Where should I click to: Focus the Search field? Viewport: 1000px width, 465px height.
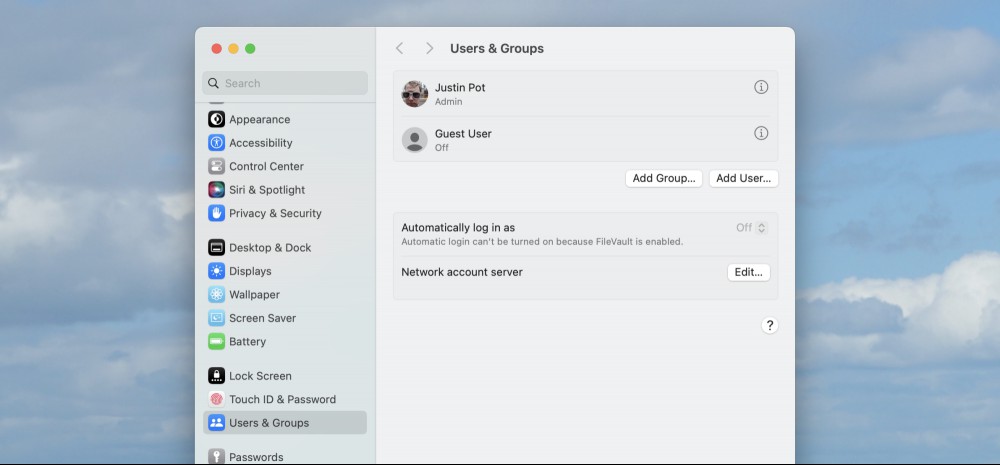(x=285, y=83)
